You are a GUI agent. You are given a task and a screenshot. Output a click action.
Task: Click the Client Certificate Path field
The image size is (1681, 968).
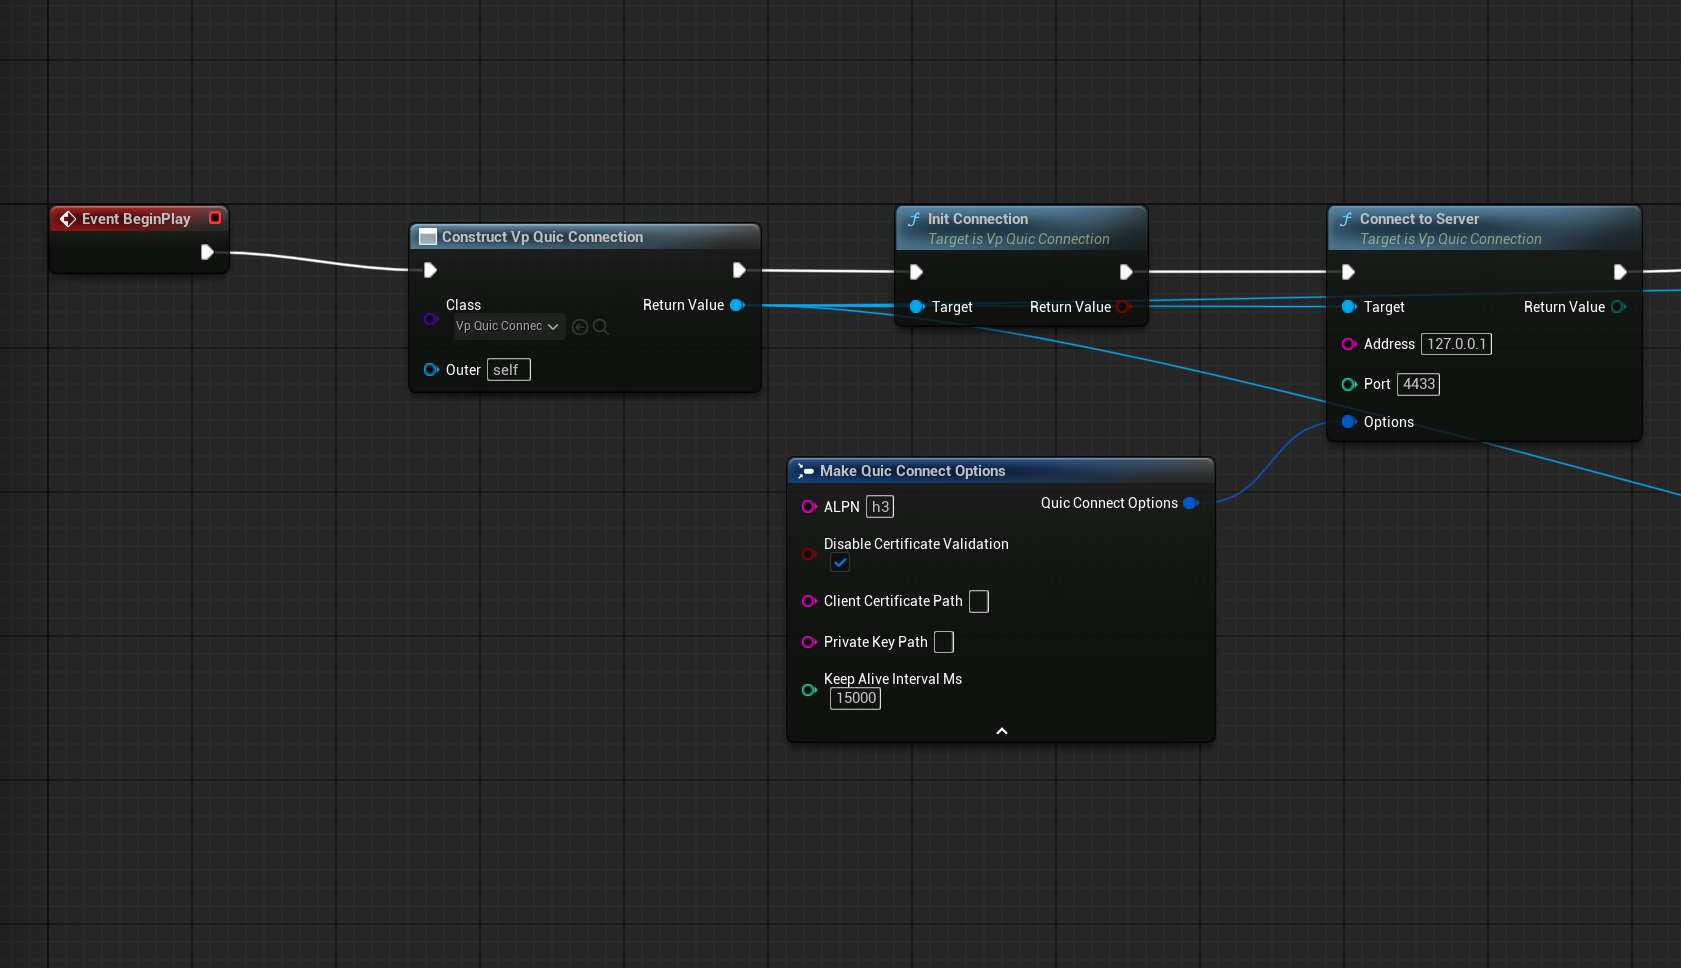coord(979,601)
